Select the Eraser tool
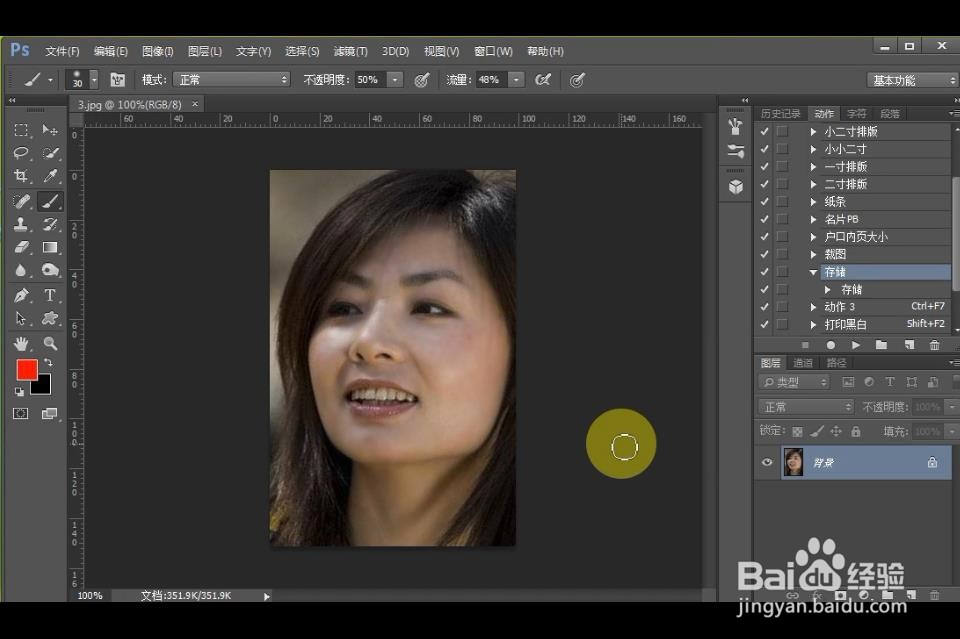The width and height of the screenshot is (960, 639). [x=21, y=247]
